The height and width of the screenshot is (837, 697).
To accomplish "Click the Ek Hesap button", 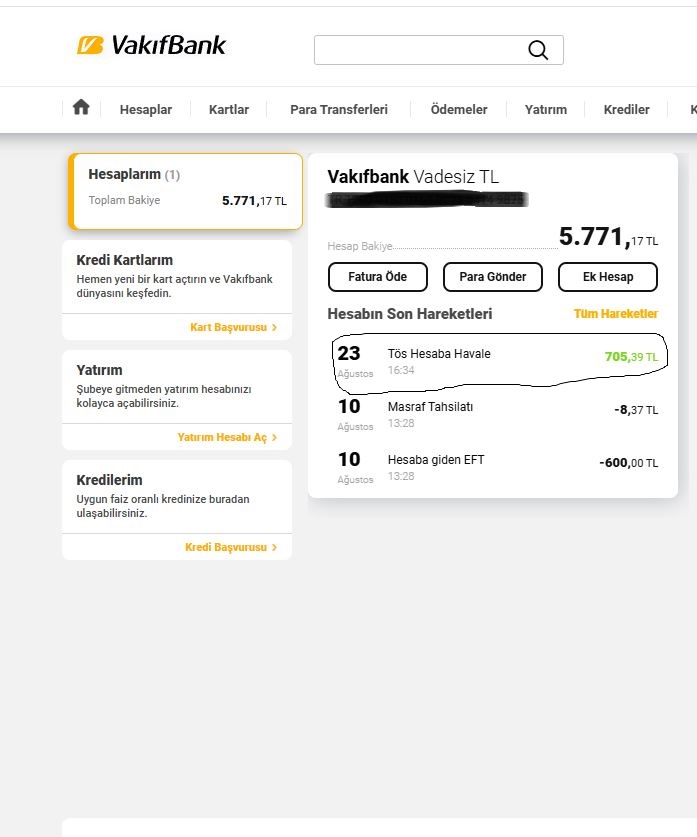I will point(608,277).
